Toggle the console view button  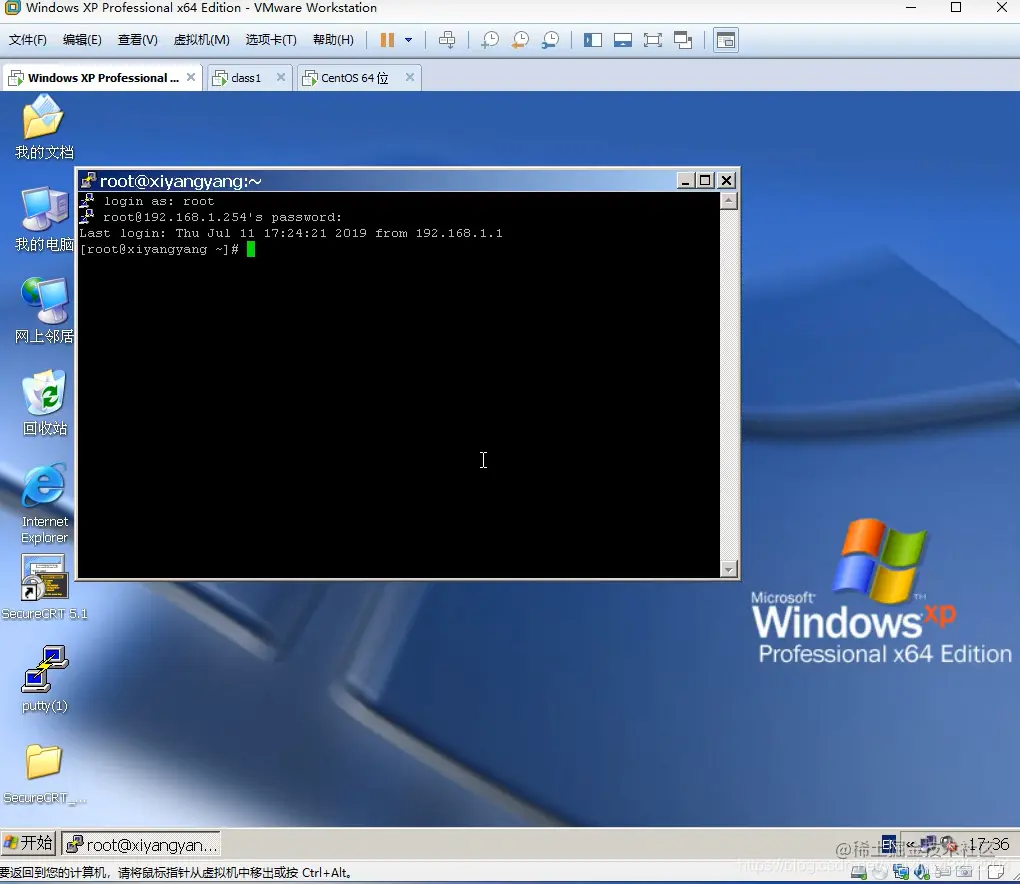coord(725,40)
